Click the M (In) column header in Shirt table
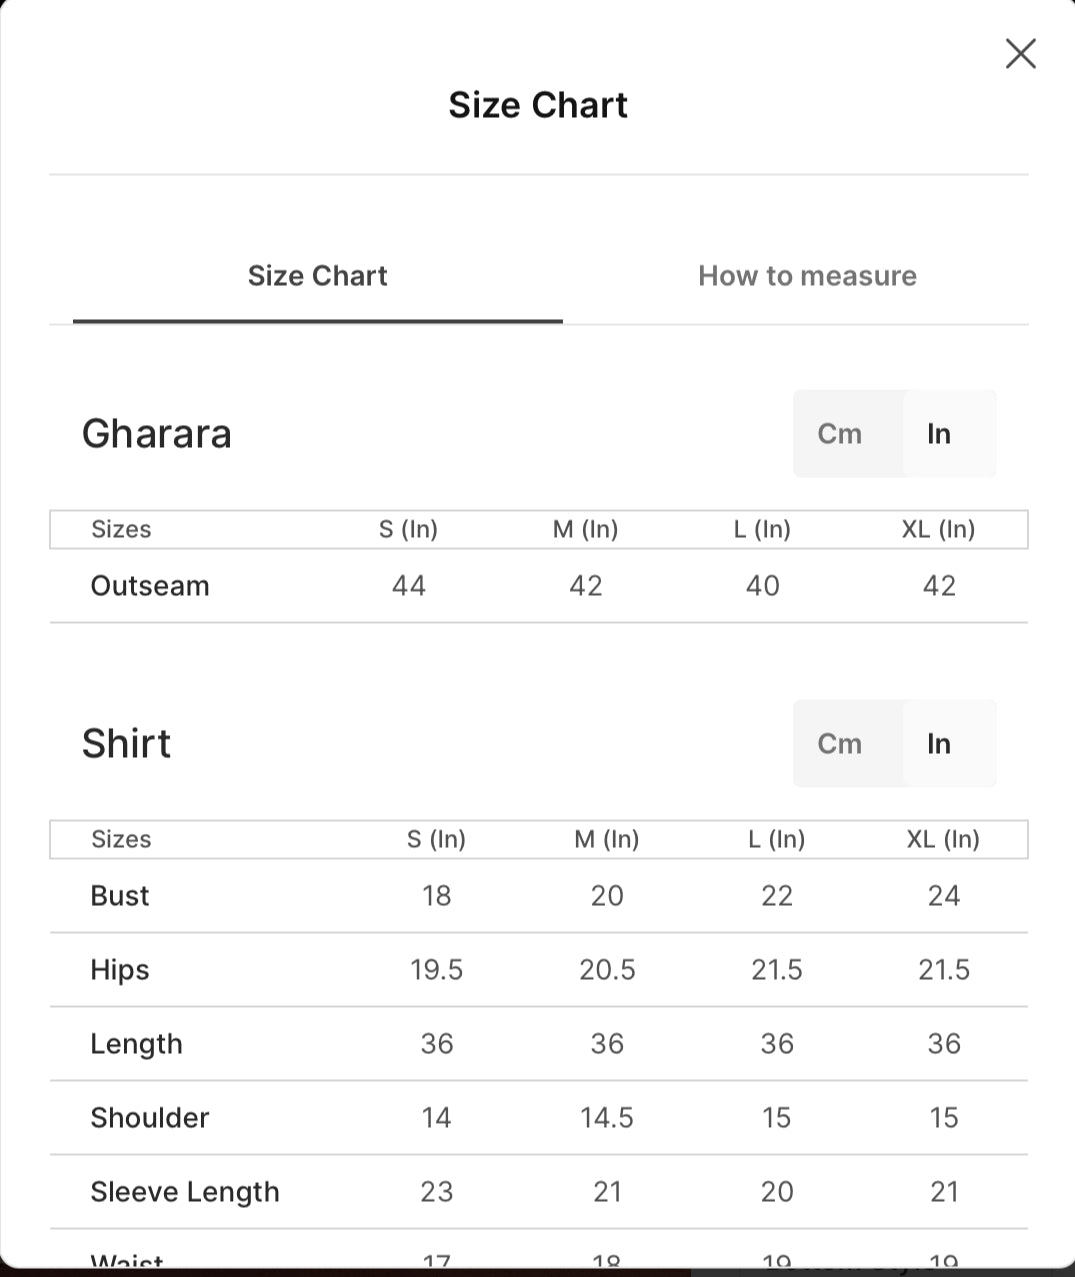 (x=607, y=839)
